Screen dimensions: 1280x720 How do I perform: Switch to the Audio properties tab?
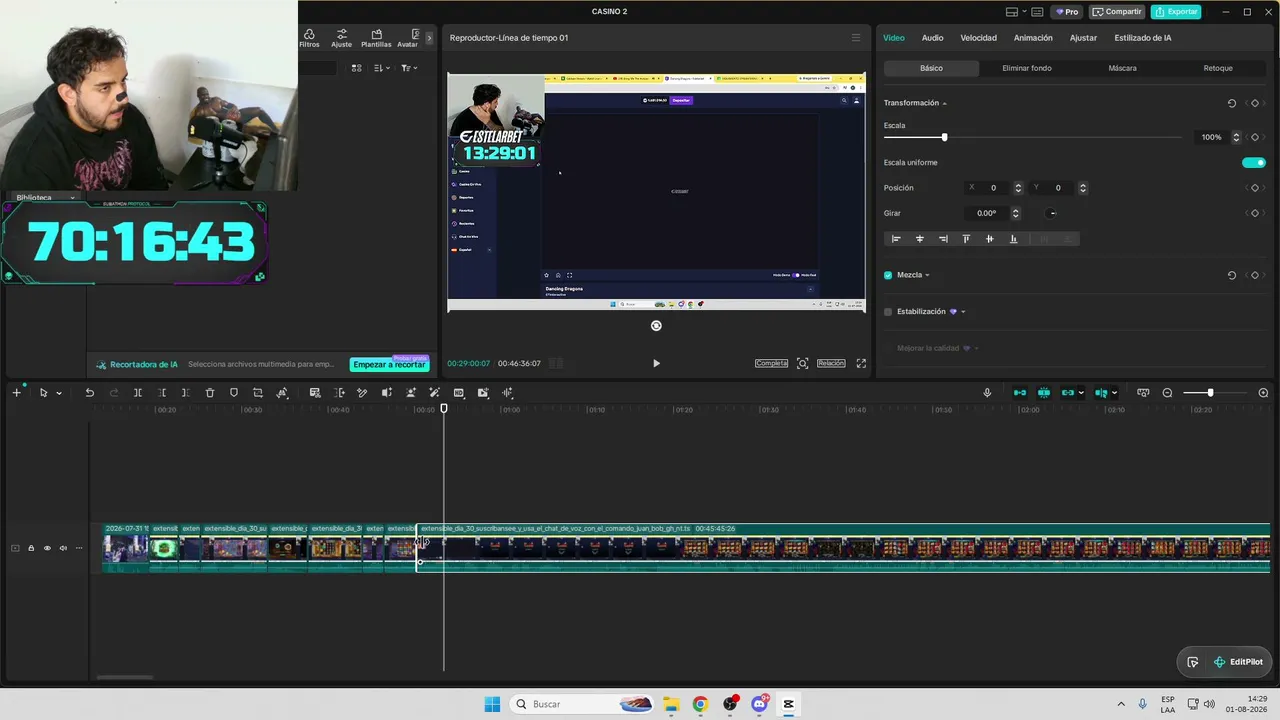point(932,38)
